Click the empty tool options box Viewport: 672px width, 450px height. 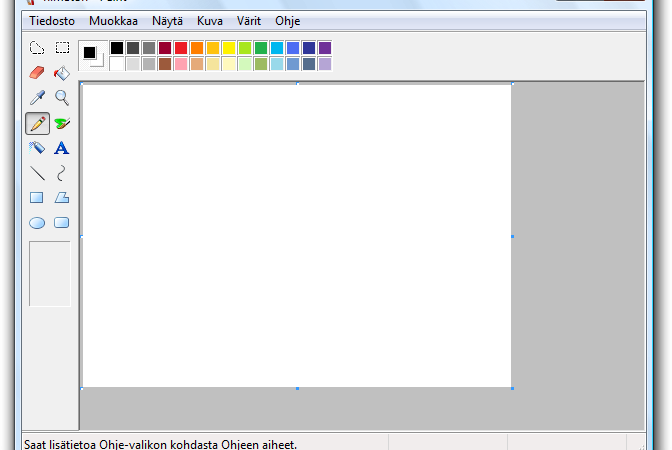[x=50, y=274]
